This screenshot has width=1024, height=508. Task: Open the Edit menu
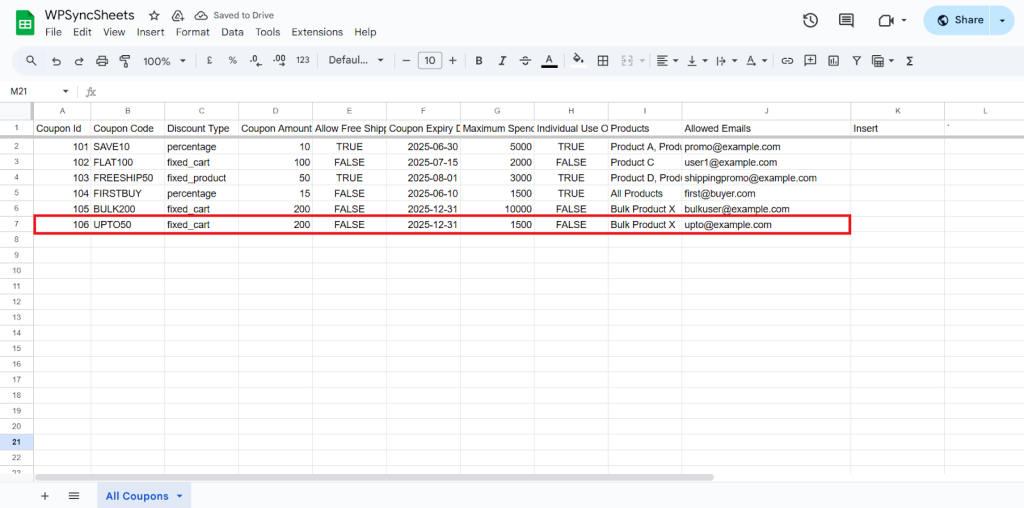(82, 32)
